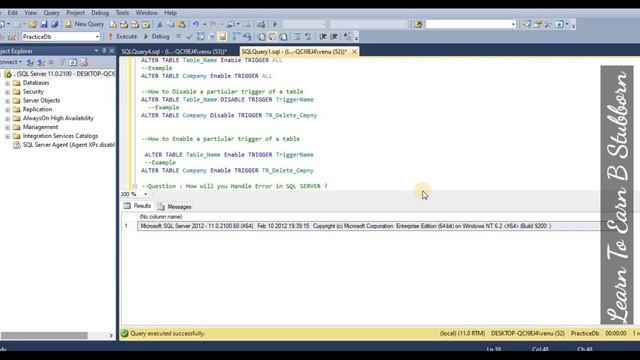Image resolution: width=640 pixels, height=360 pixels.
Task: Click the Comment Out Selected Lines icon
Action: 297,37
